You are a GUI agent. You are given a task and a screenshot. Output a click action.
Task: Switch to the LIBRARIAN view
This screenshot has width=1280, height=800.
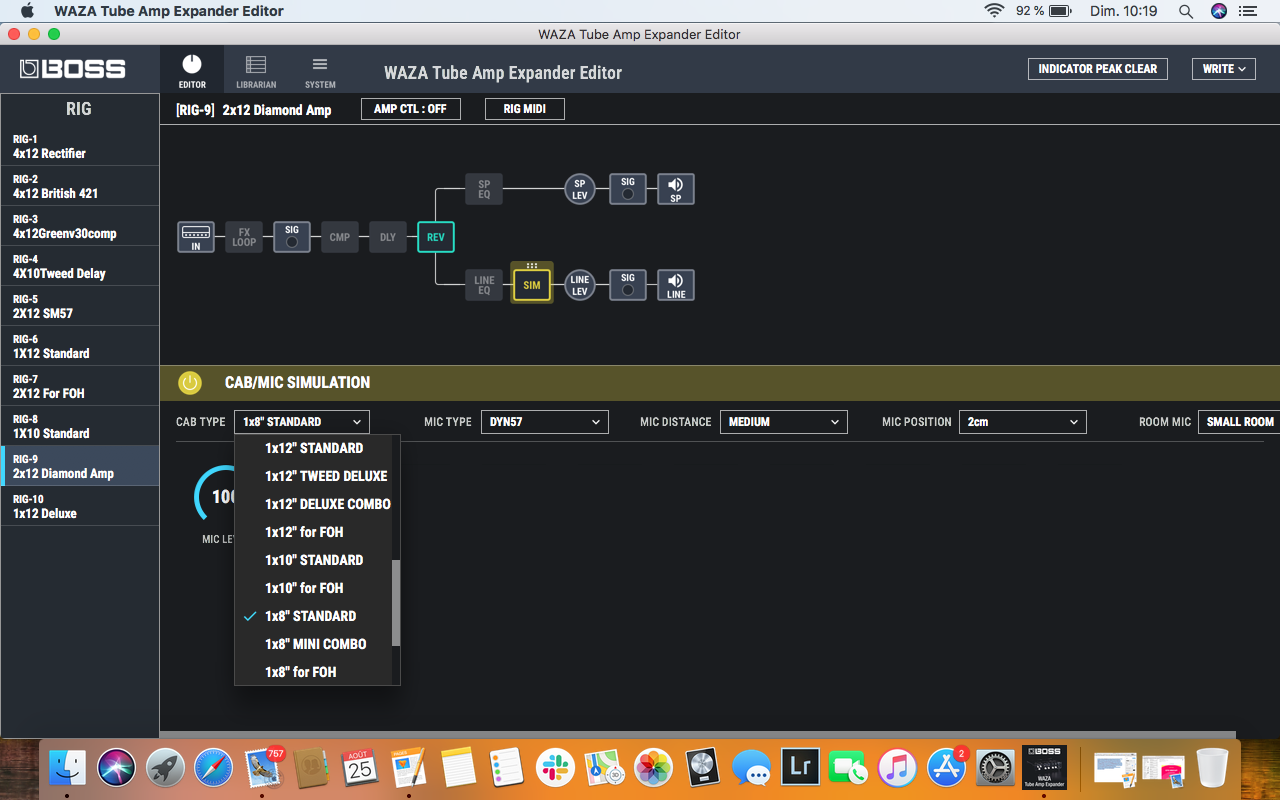[x=255, y=69]
